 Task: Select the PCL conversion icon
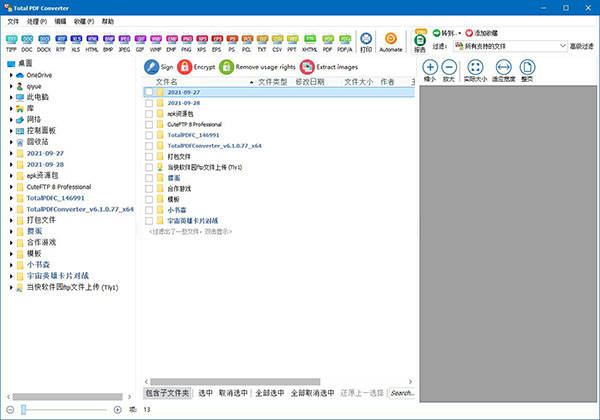pos(247,42)
